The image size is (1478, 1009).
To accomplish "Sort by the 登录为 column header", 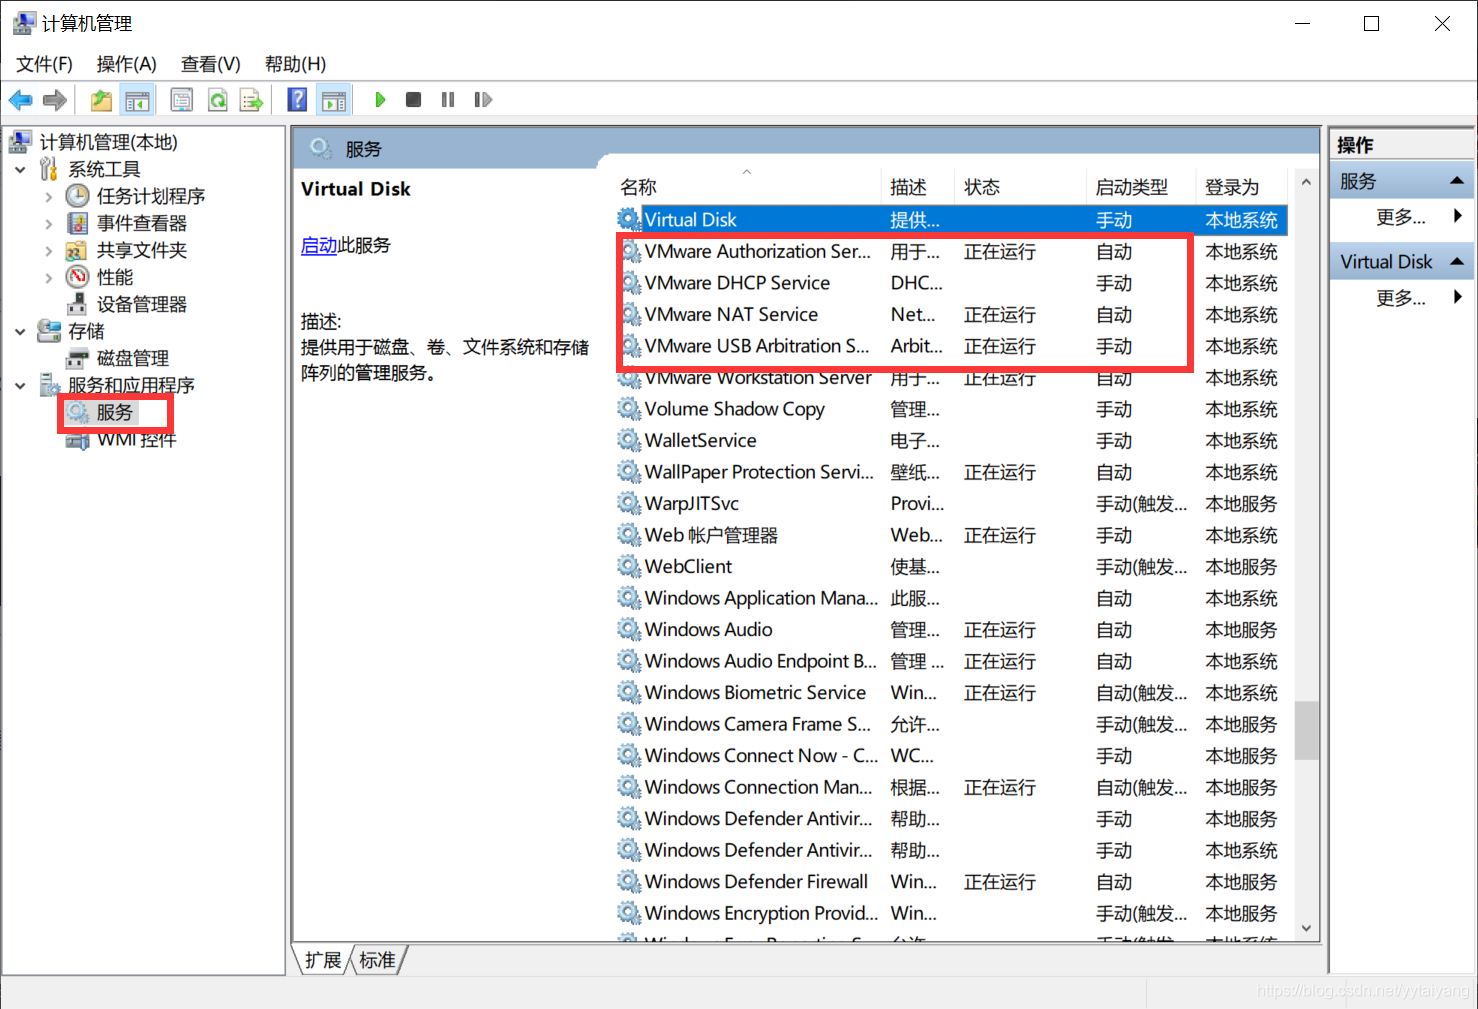I will coord(1243,187).
